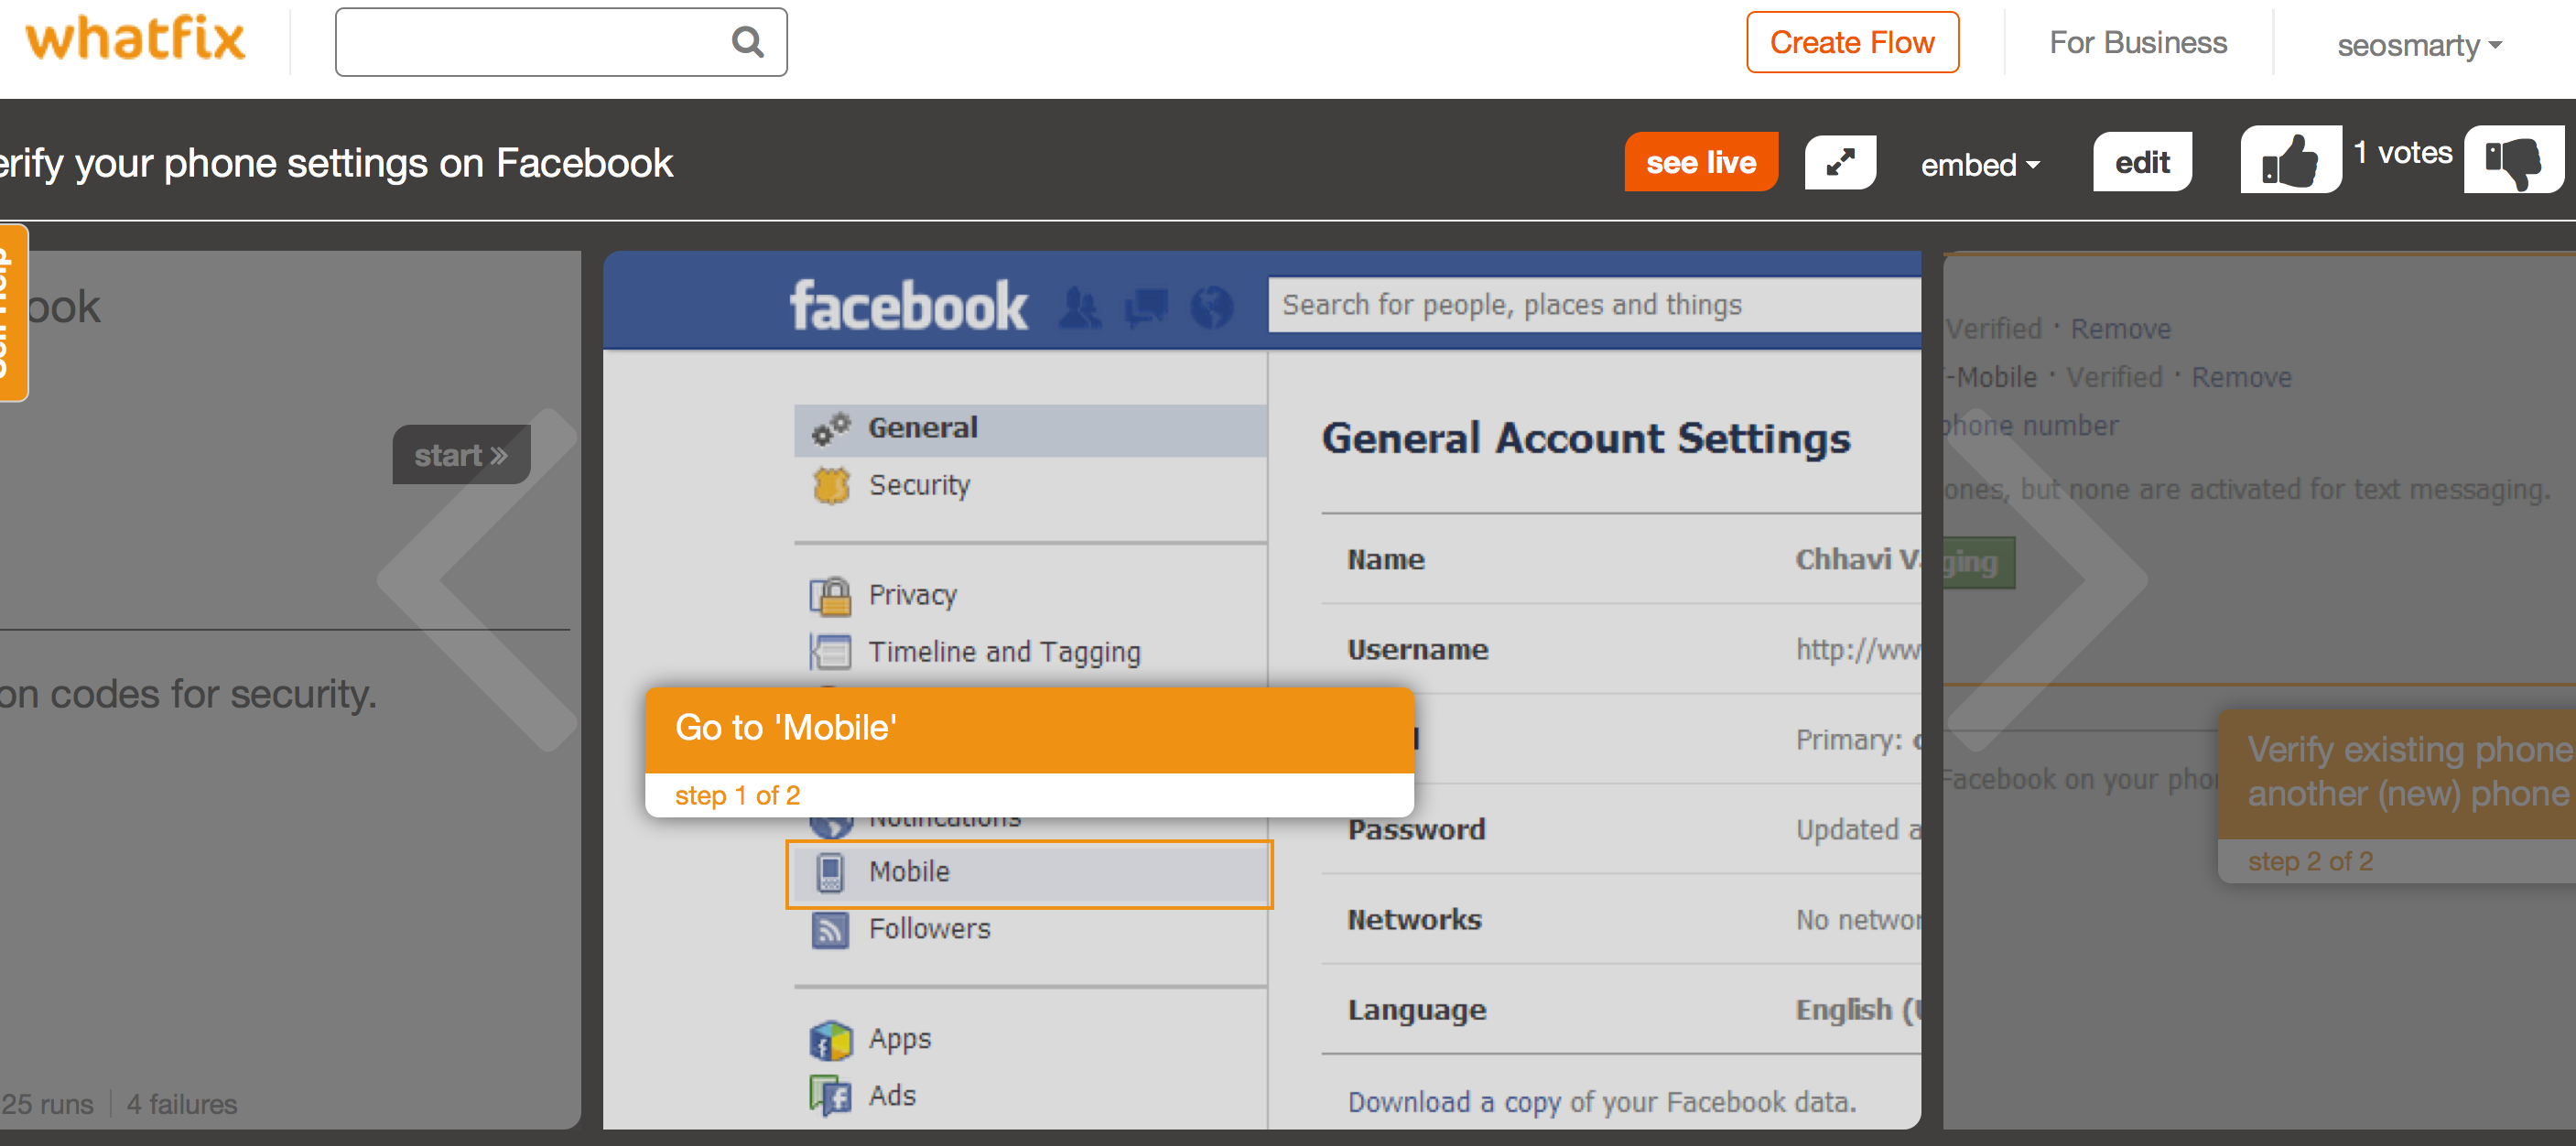Click the Privacy padlock icon
The image size is (2576, 1146).
tap(830, 596)
